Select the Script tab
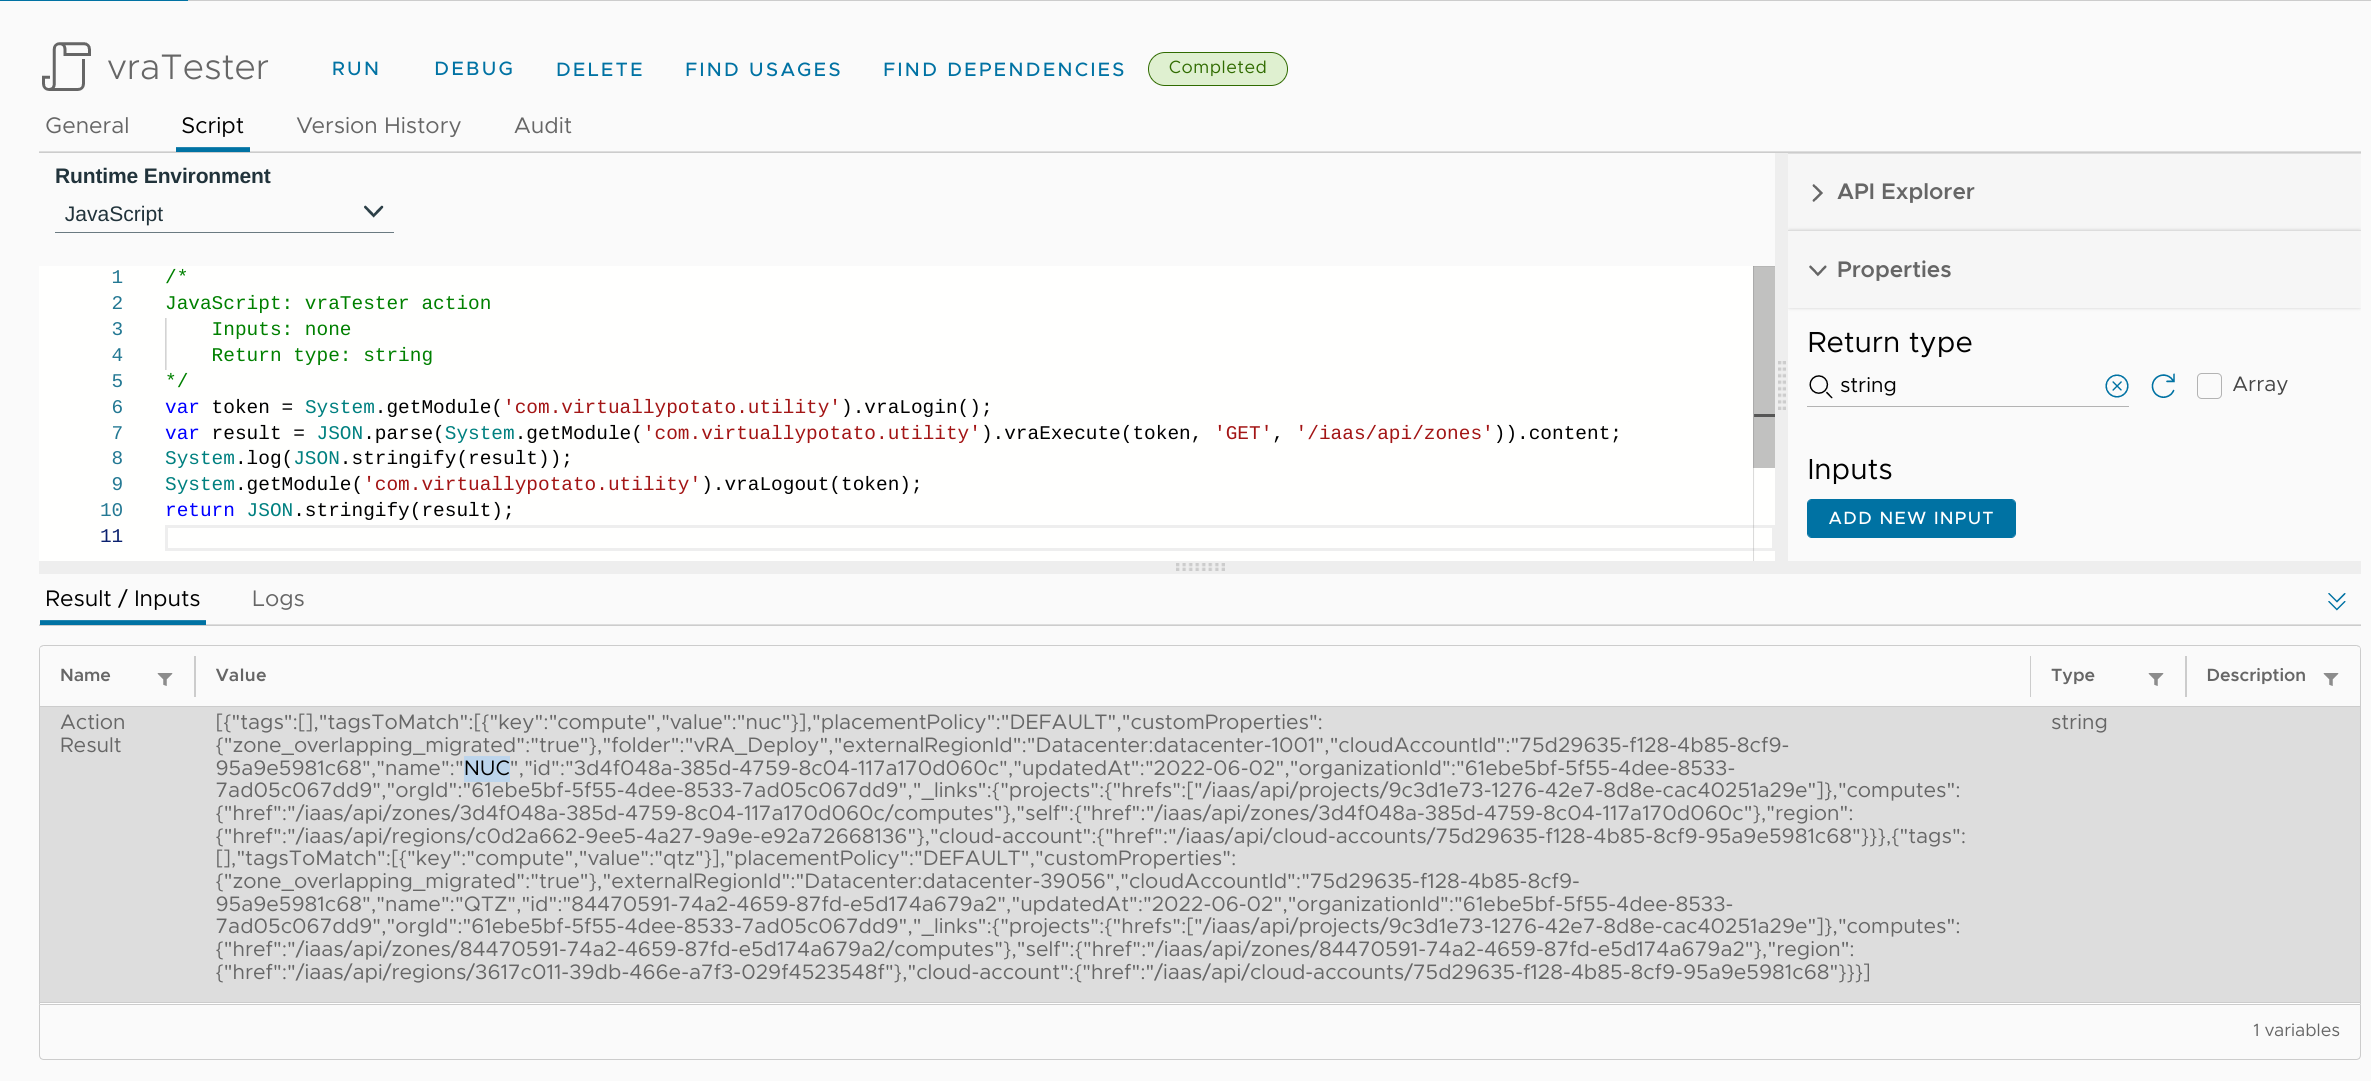The width and height of the screenshot is (2371, 1081). (x=212, y=124)
